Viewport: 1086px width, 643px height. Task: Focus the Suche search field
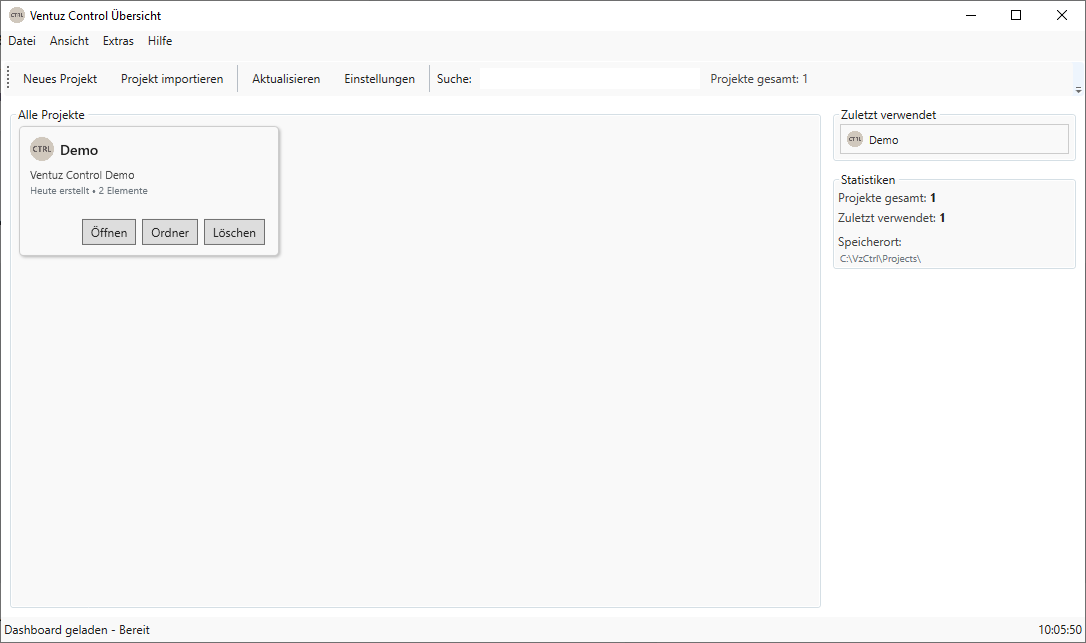pos(589,79)
